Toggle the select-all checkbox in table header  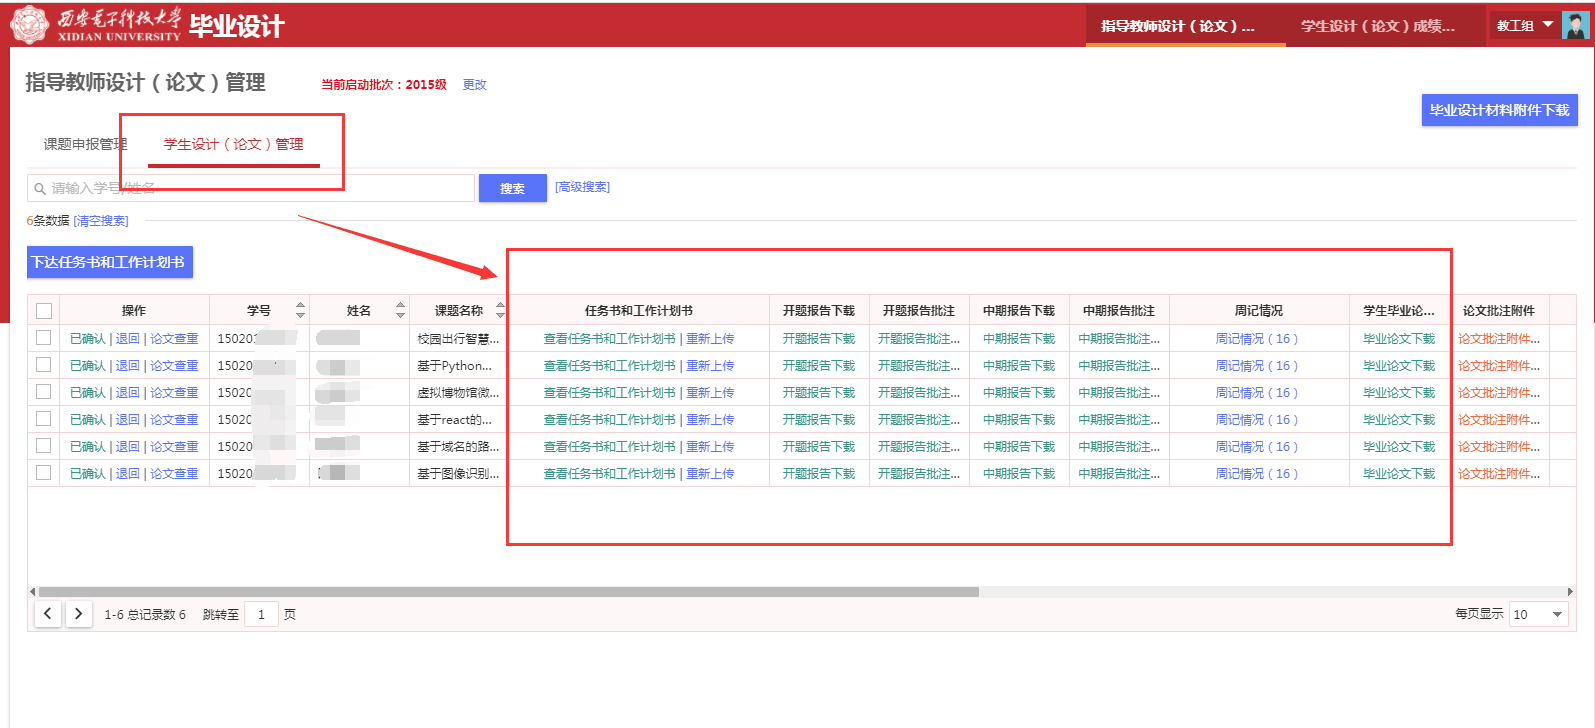tap(44, 311)
